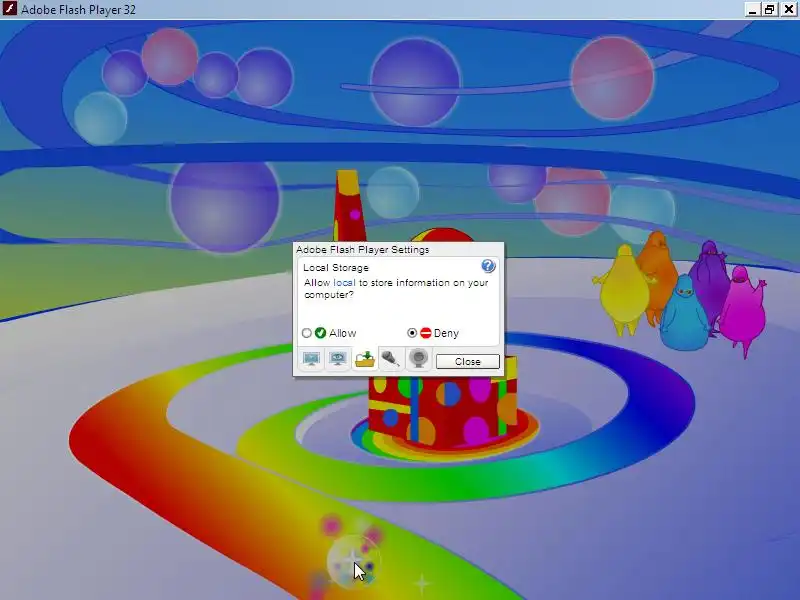The height and width of the screenshot is (600, 800).
Task: Click the green checkmark Allow icon
Action: point(320,333)
